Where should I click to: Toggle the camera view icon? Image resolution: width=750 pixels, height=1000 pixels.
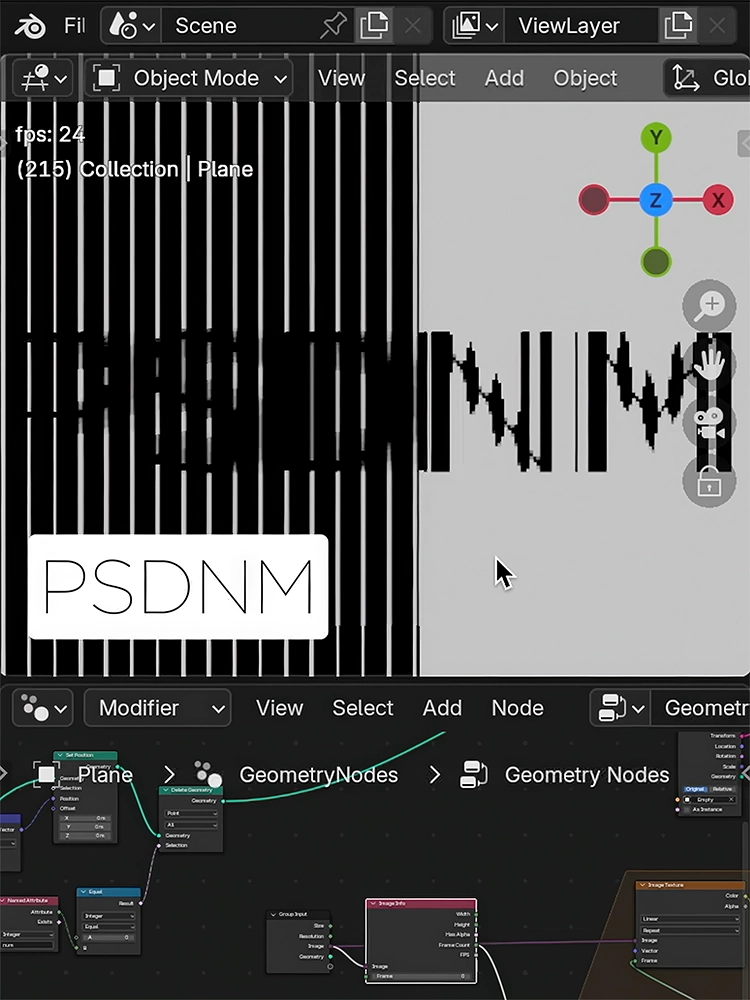pos(709,423)
